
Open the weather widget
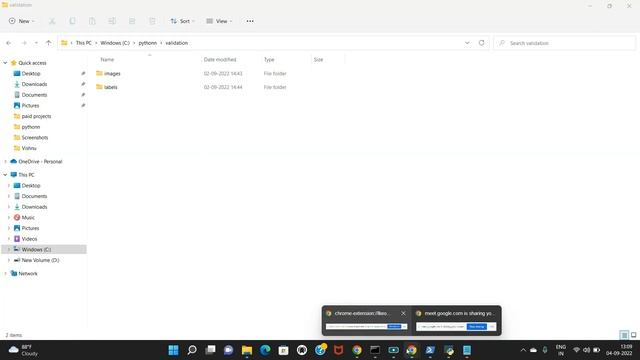[x=24, y=350]
